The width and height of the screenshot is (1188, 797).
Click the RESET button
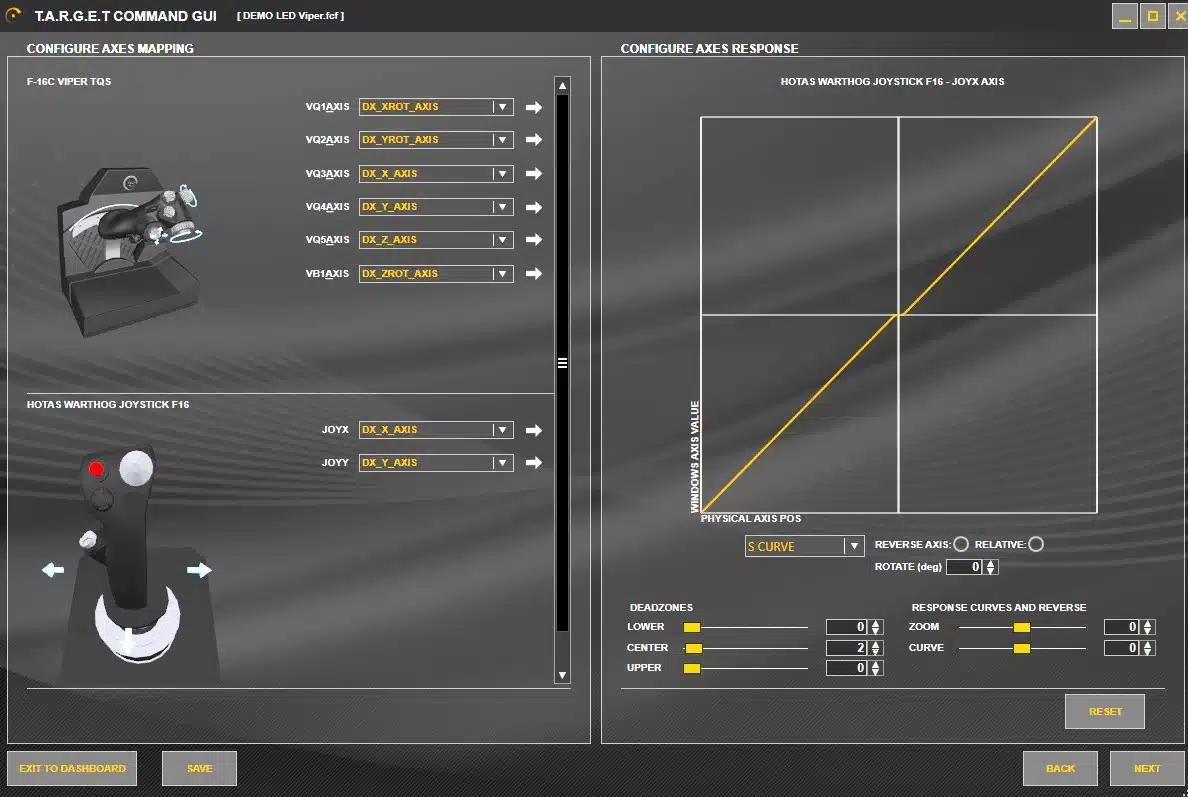[1105, 711]
